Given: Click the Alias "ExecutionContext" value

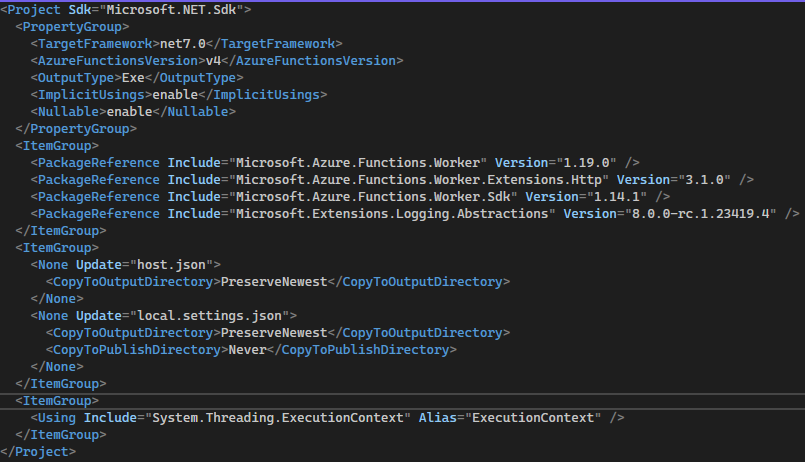Looking at the screenshot, I should click(533, 417).
